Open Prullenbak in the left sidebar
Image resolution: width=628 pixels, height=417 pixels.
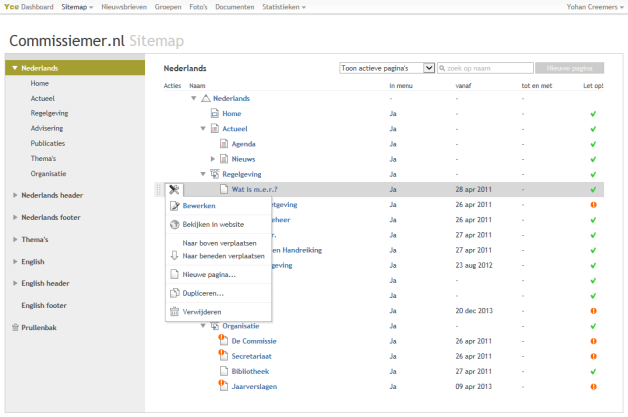click(39, 327)
